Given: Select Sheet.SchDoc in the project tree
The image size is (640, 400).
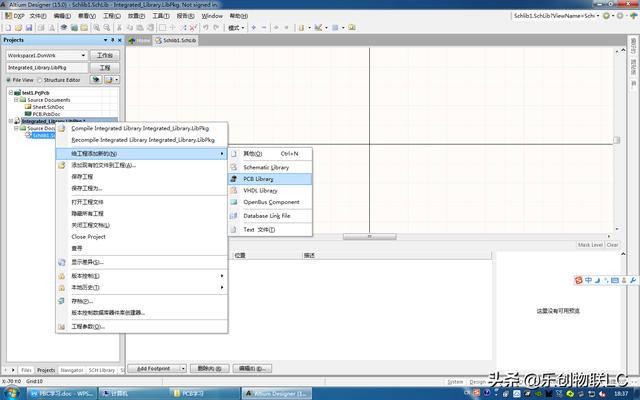Looking at the screenshot, I should pyautogui.click(x=48, y=107).
